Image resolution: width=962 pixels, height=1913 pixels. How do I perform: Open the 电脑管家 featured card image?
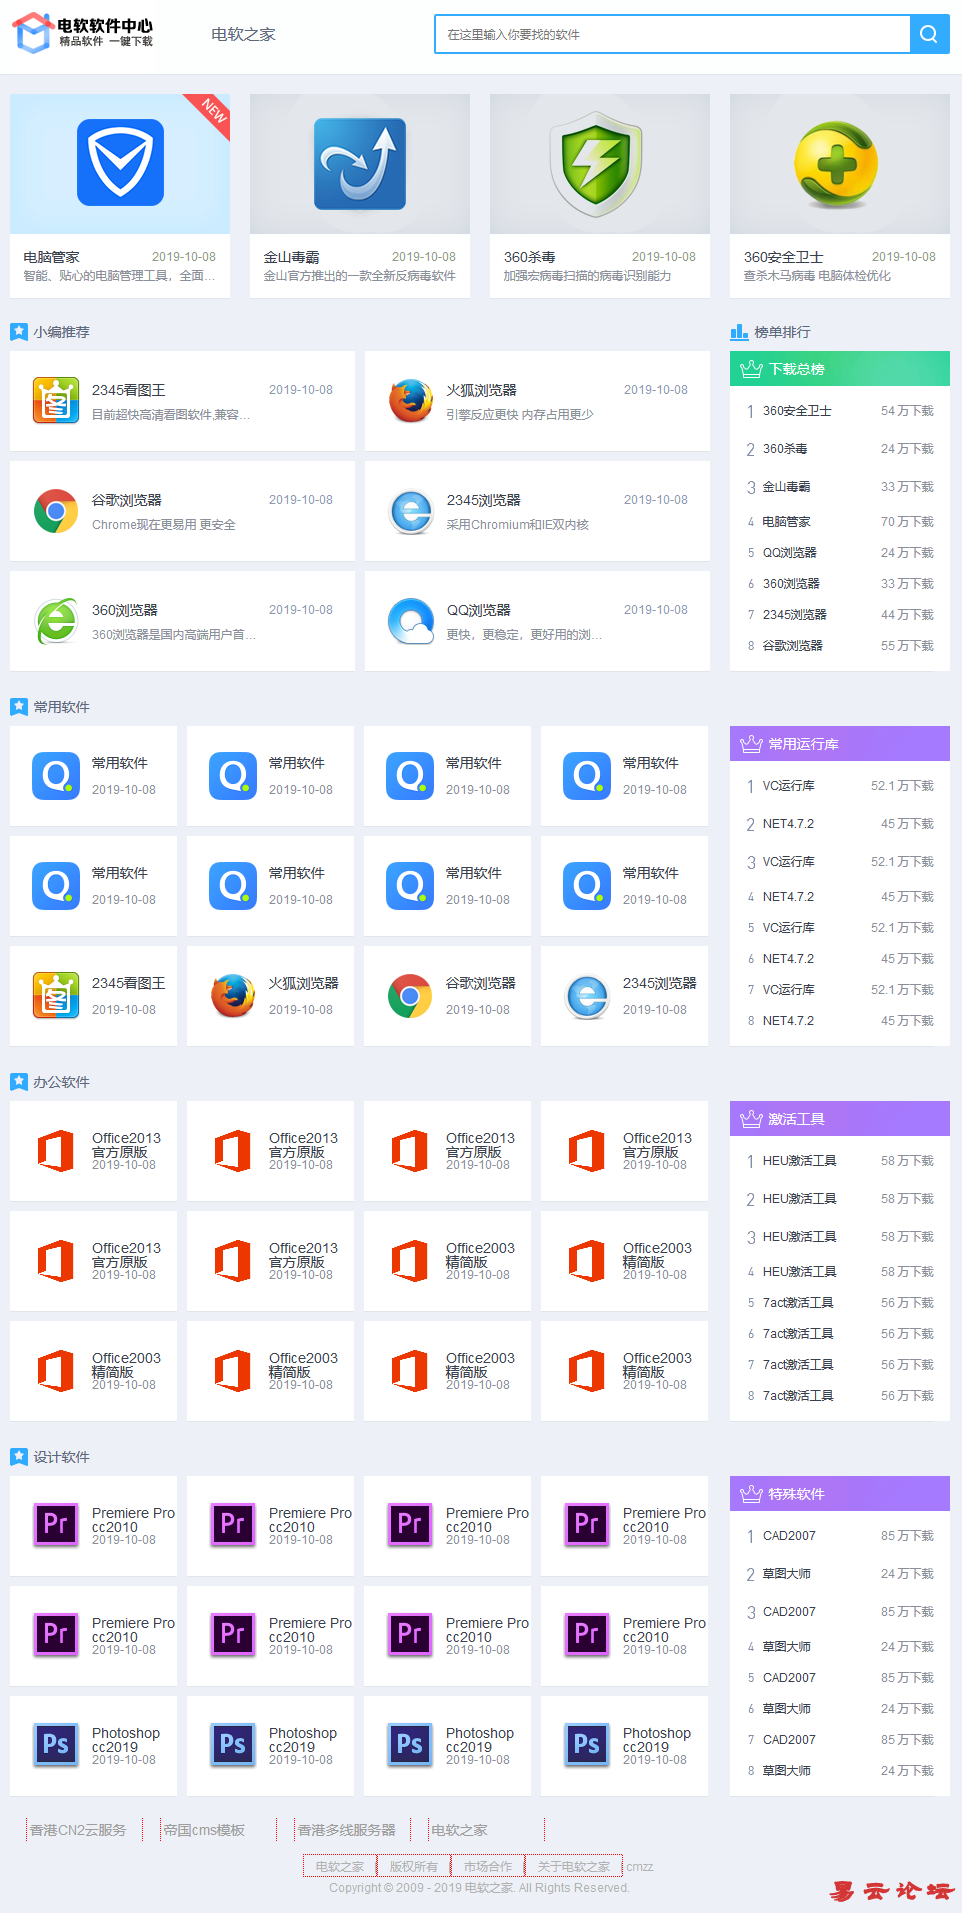pyautogui.click(x=120, y=164)
